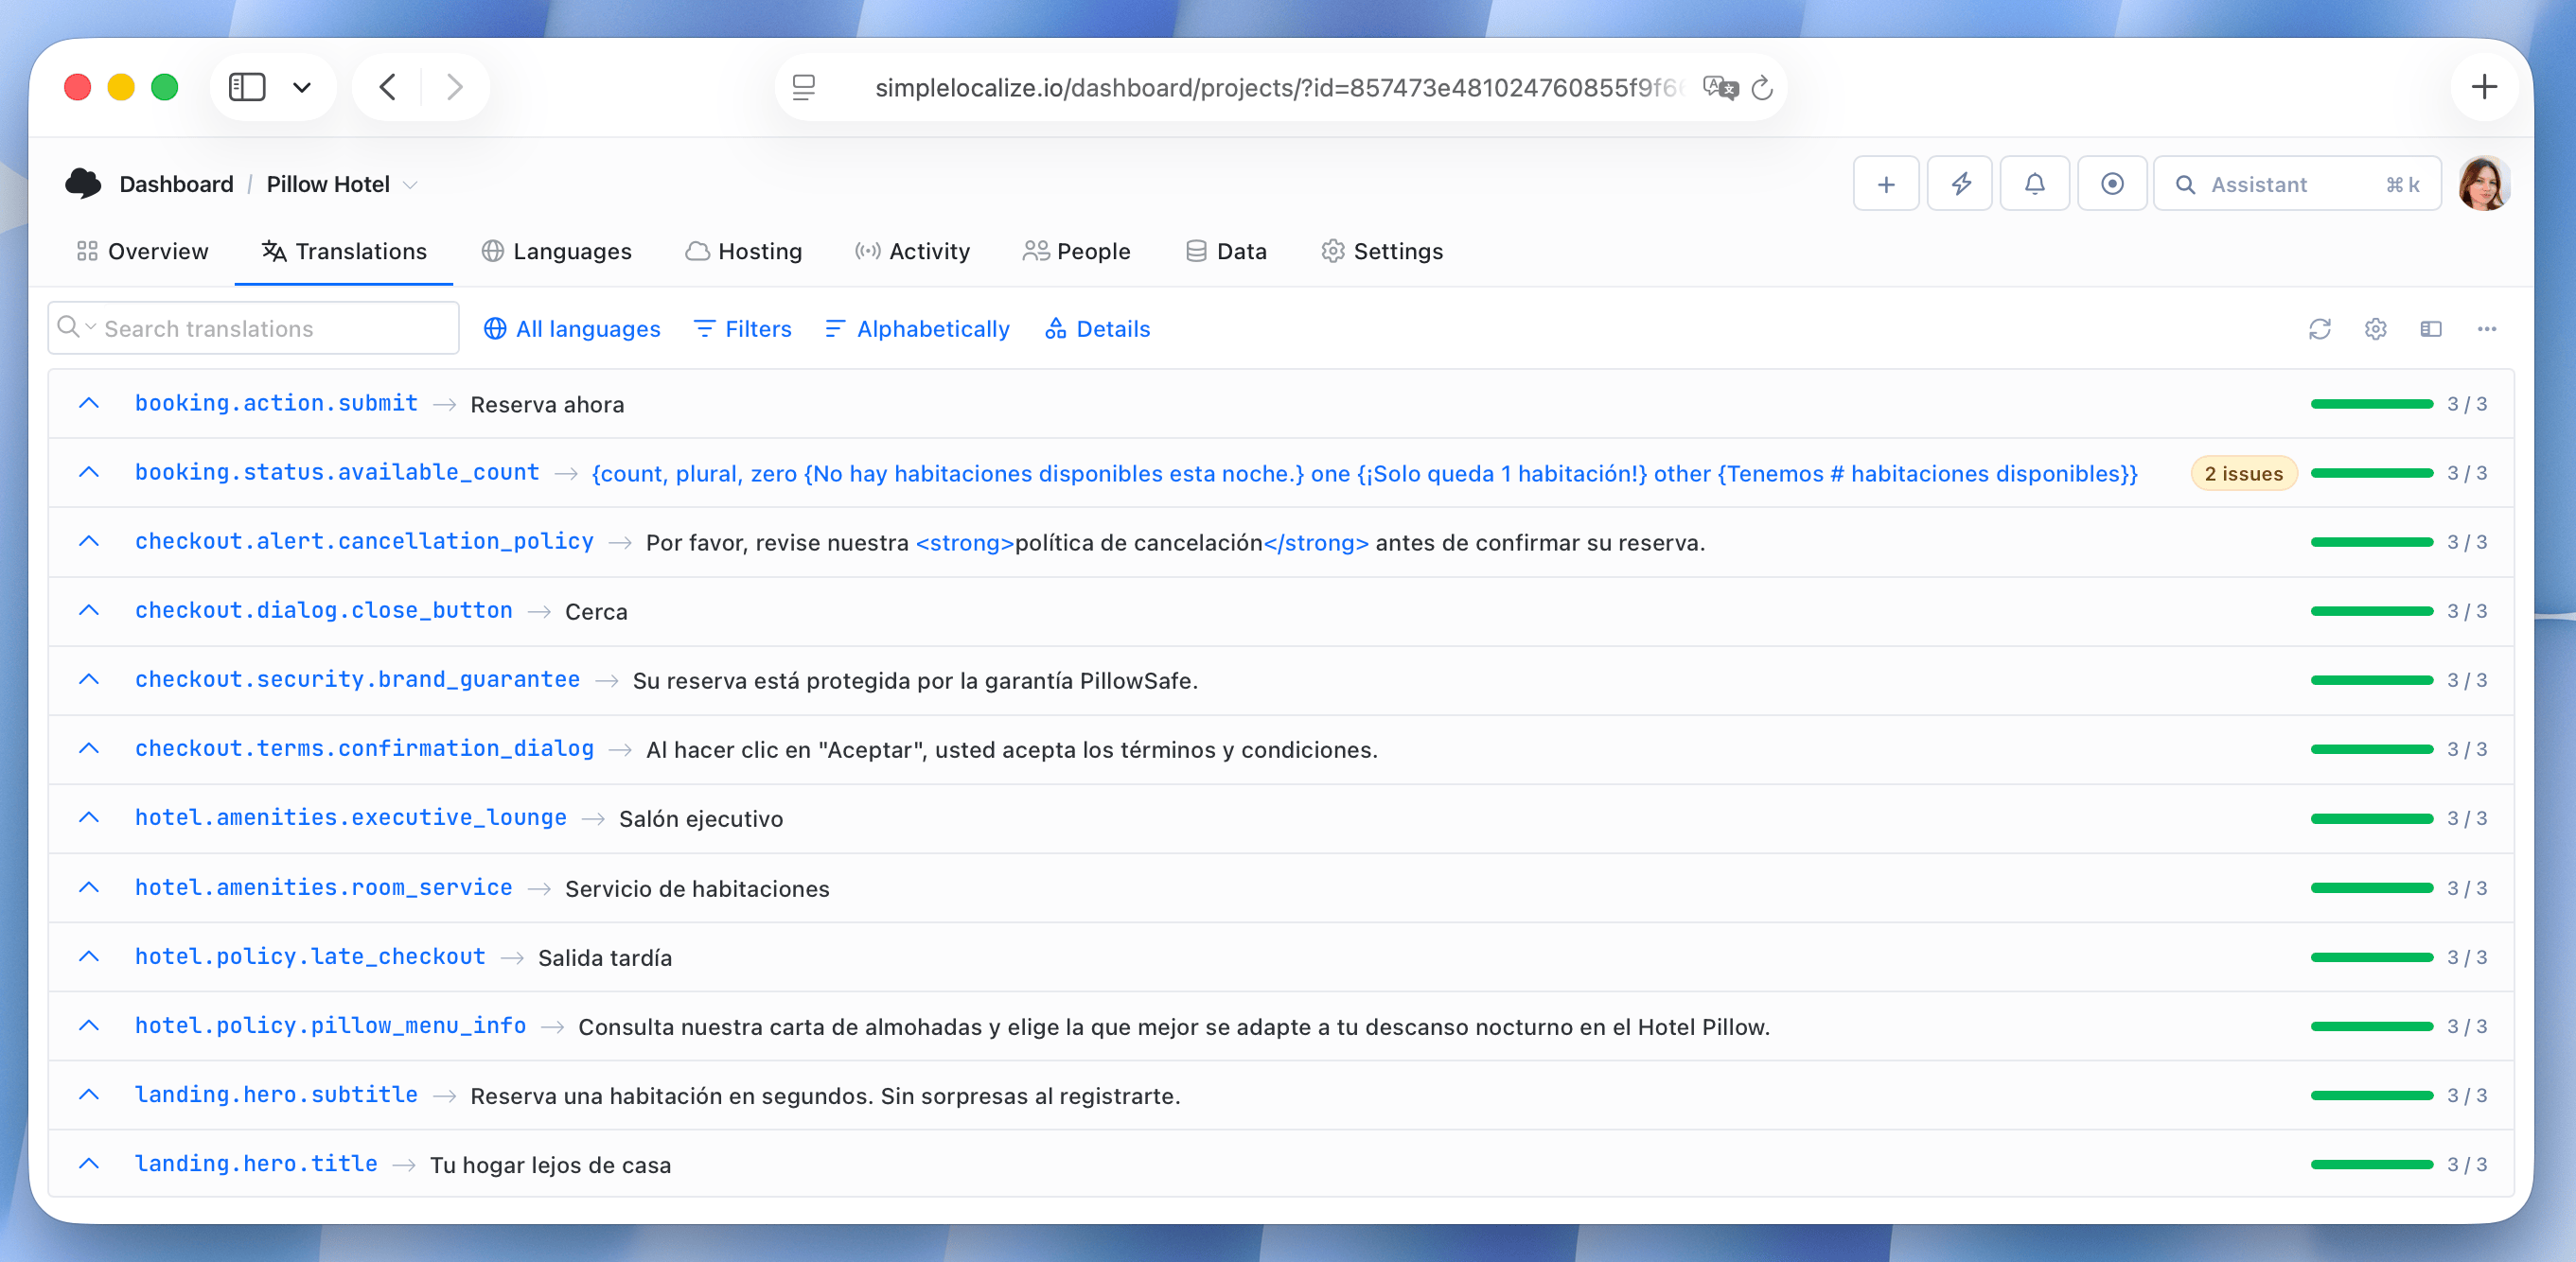Go back in browser history
The width and height of the screenshot is (2576, 1262).
pyautogui.click(x=388, y=88)
